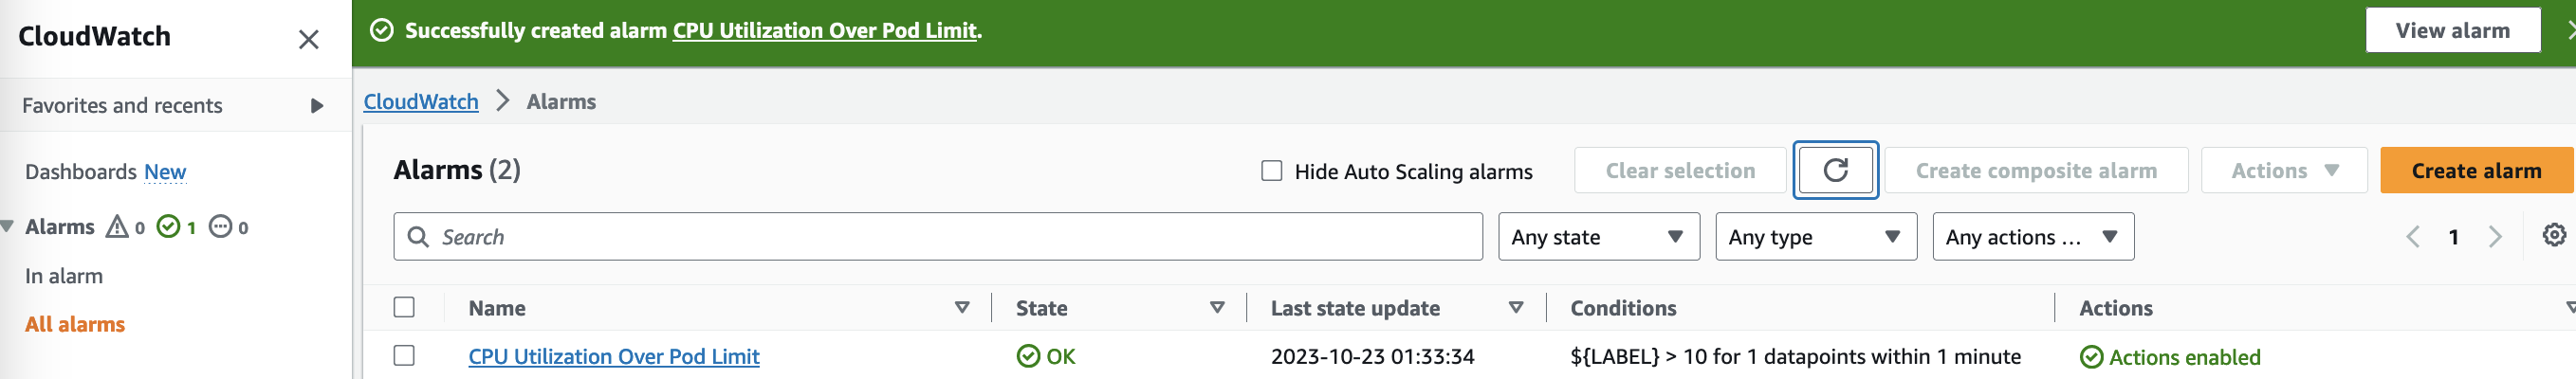Refresh the alarms list
The height and width of the screenshot is (379, 2576).
(x=1835, y=171)
